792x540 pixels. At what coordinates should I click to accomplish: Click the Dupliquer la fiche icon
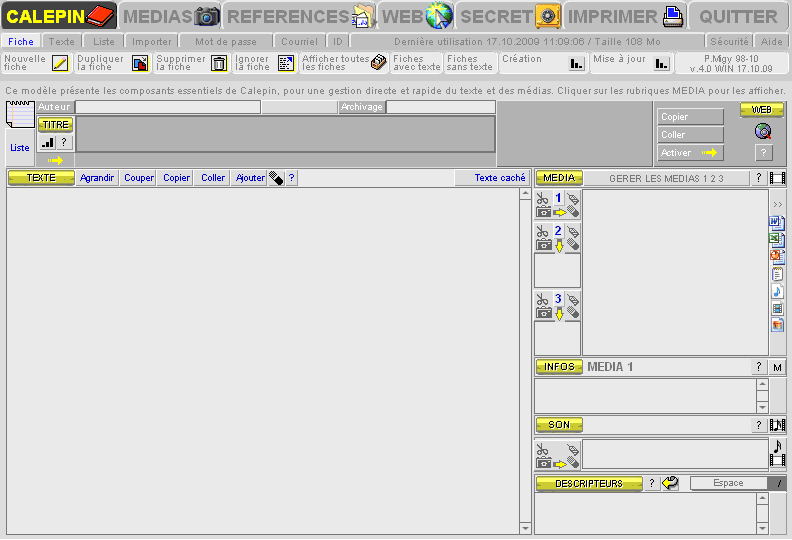[140, 63]
